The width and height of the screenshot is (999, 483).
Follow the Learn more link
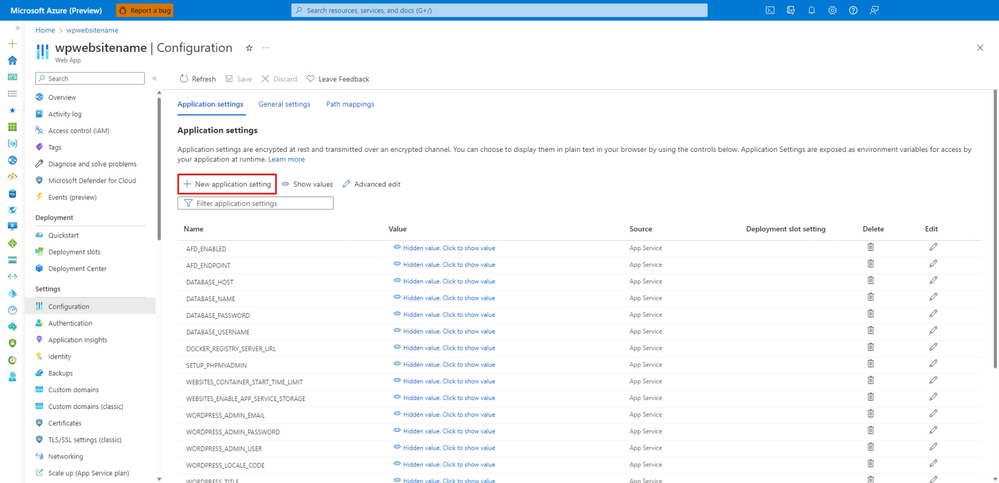pos(286,159)
